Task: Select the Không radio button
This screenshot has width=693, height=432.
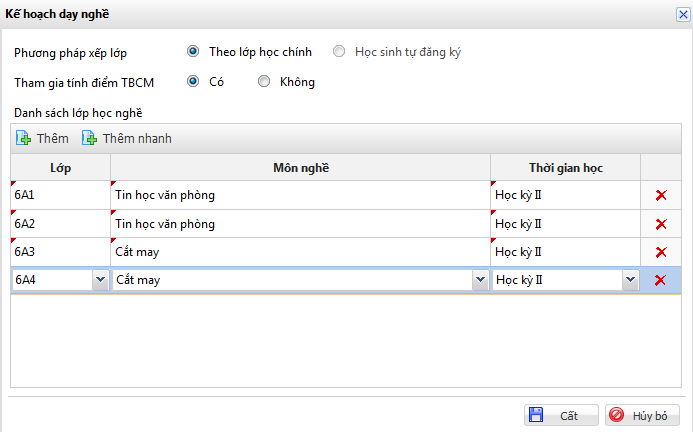Action: point(264,82)
